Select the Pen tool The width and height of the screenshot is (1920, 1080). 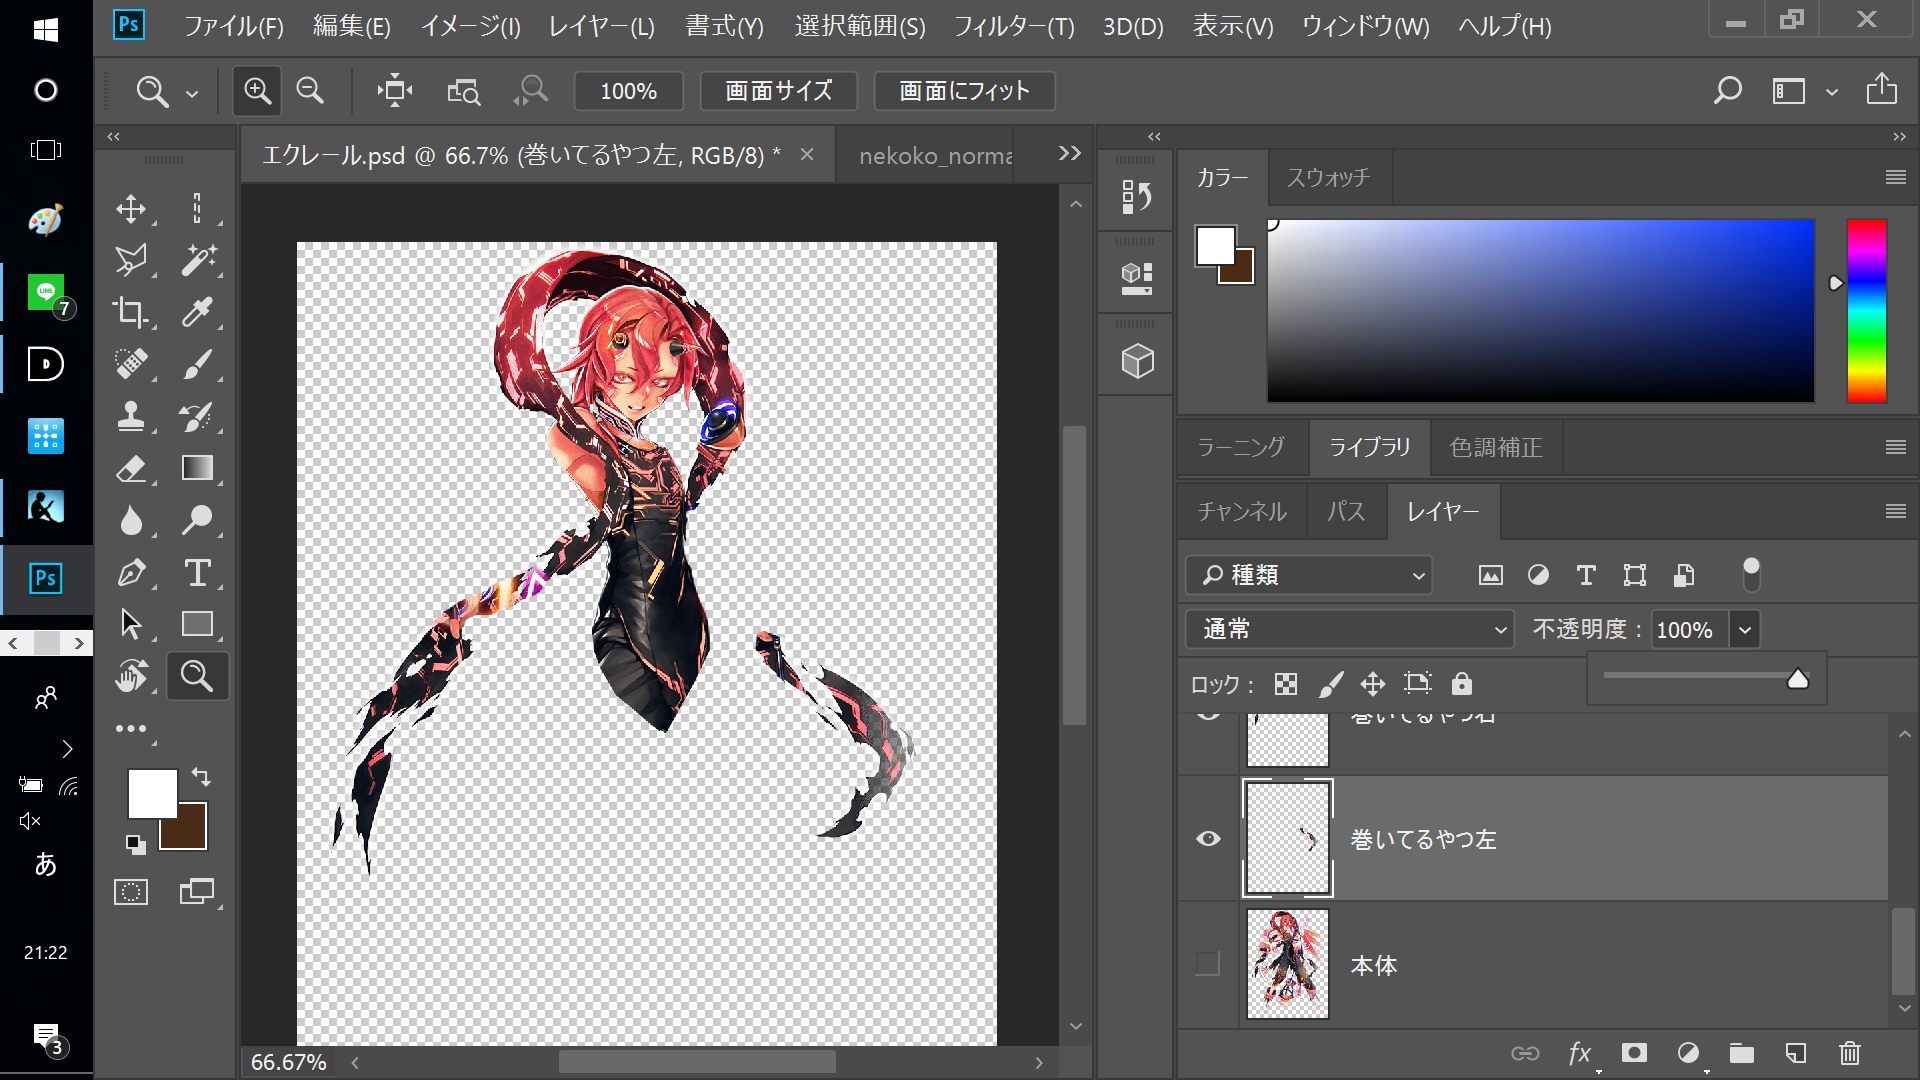pyautogui.click(x=131, y=573)
